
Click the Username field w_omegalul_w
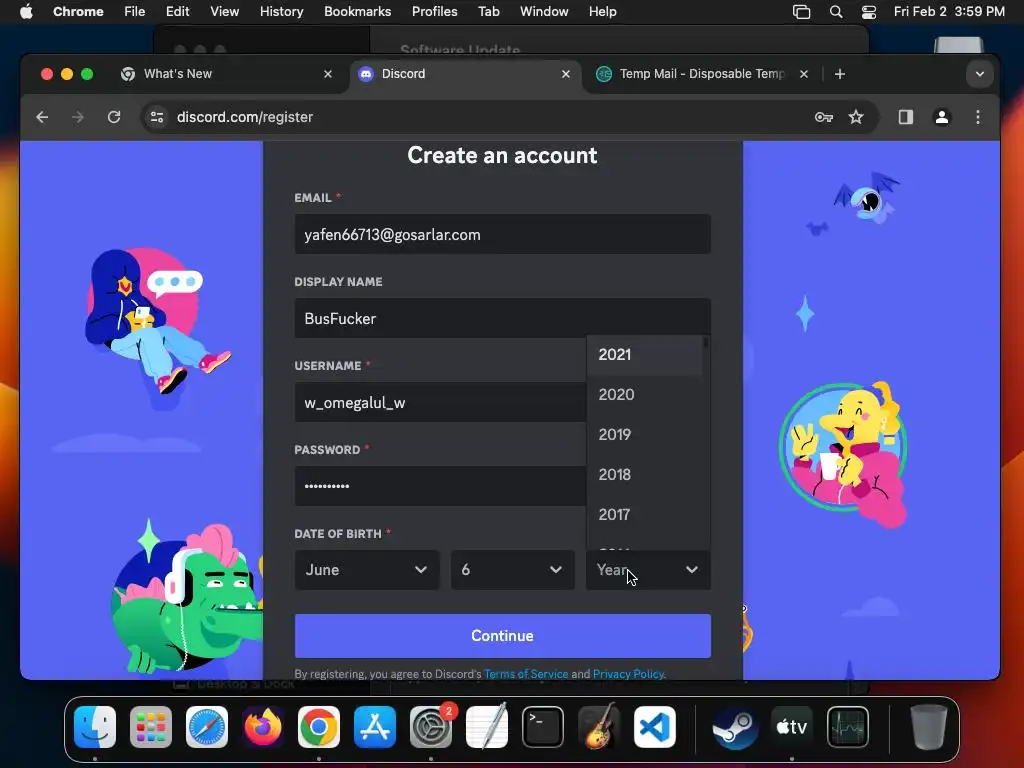pyautogui.click(x=440, y=402)
